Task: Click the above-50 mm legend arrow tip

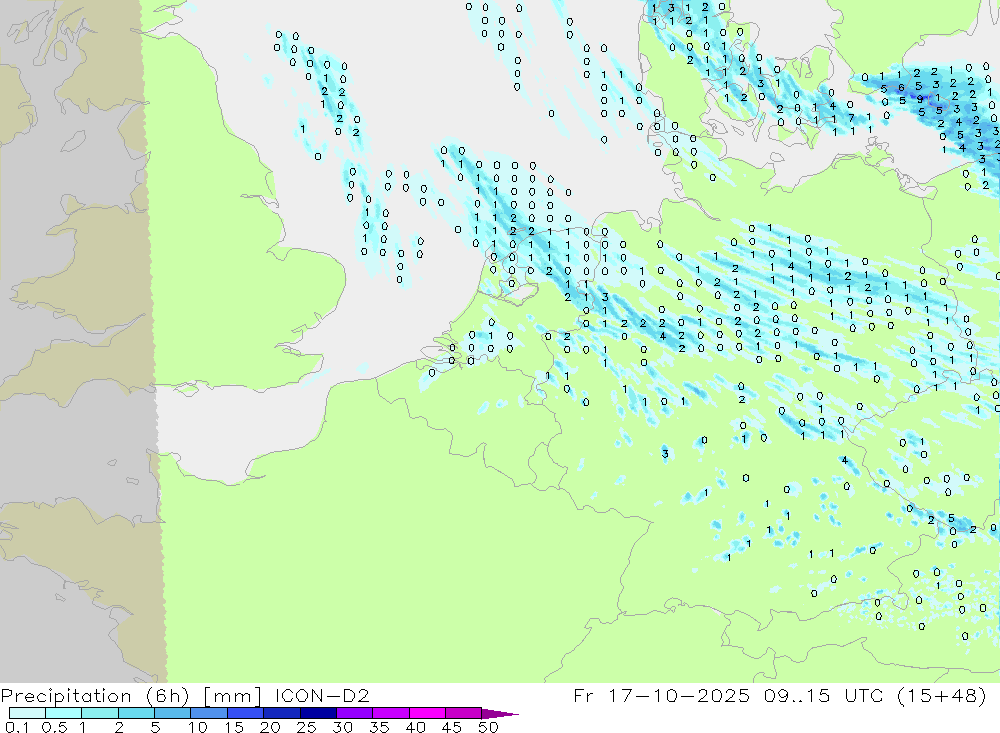Action: coord(501,713)
